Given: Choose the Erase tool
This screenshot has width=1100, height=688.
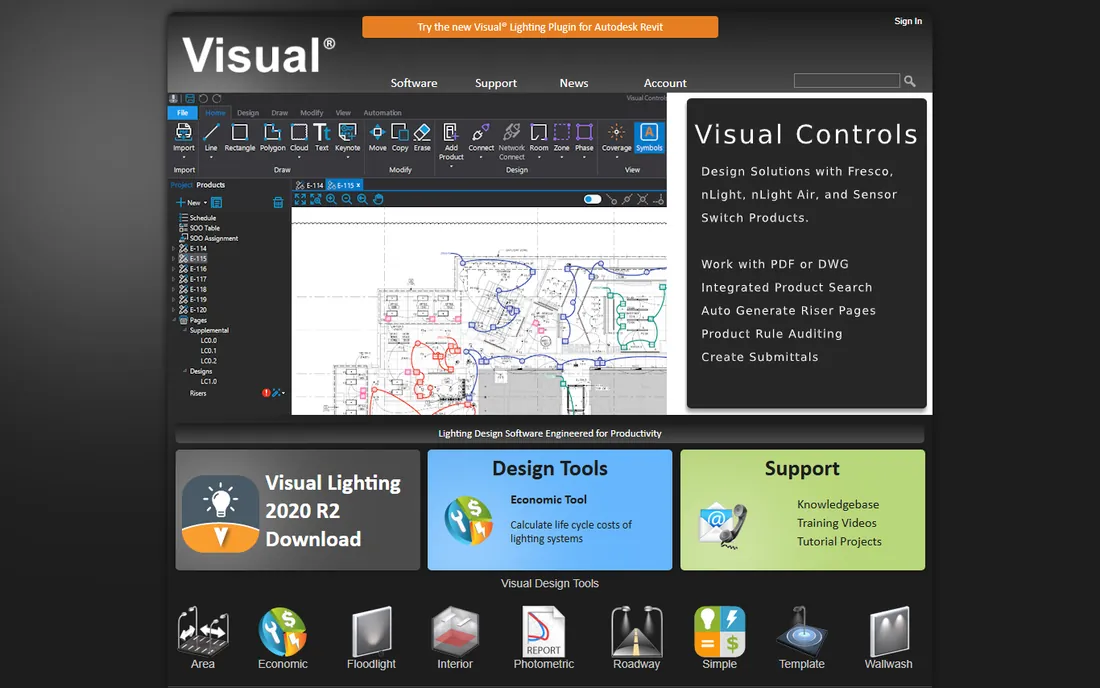Looking at the screenshot, I should point(422,138).
